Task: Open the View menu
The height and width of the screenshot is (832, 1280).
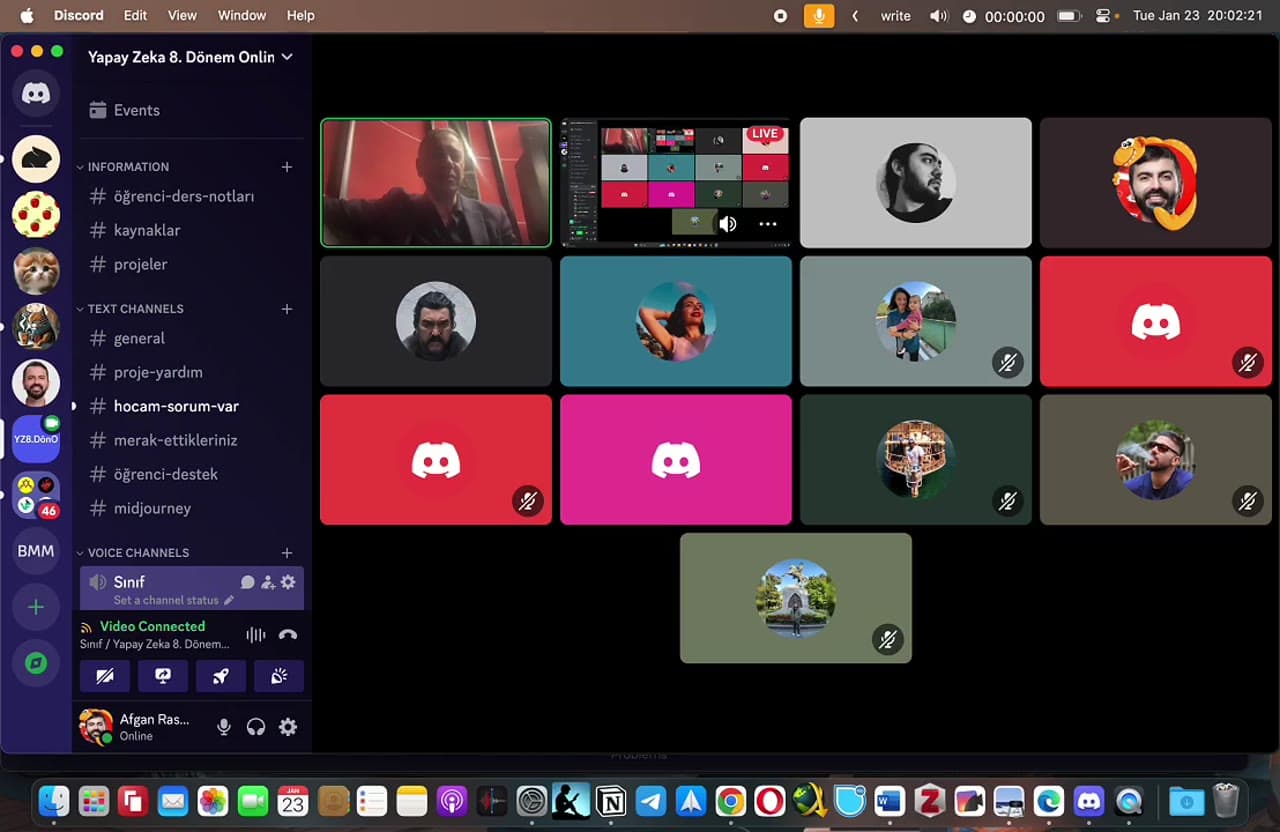Action: 182,16
